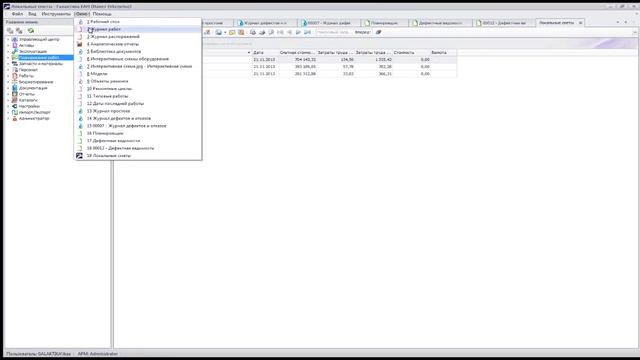Click the search text field in toolbar
This screenshot has height=360, width=640.
tap(334, 32)
